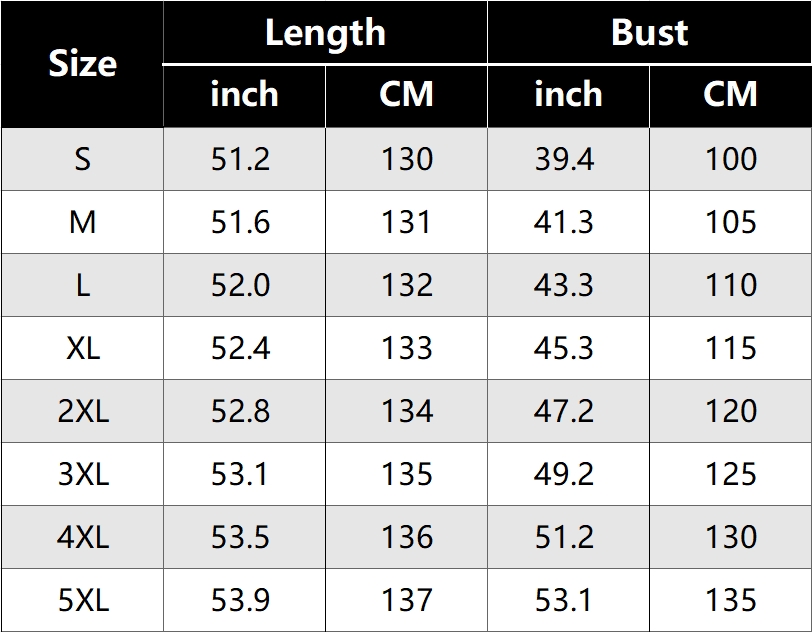Select the Bust header cell
812x632 pixels.
[649, 33]
